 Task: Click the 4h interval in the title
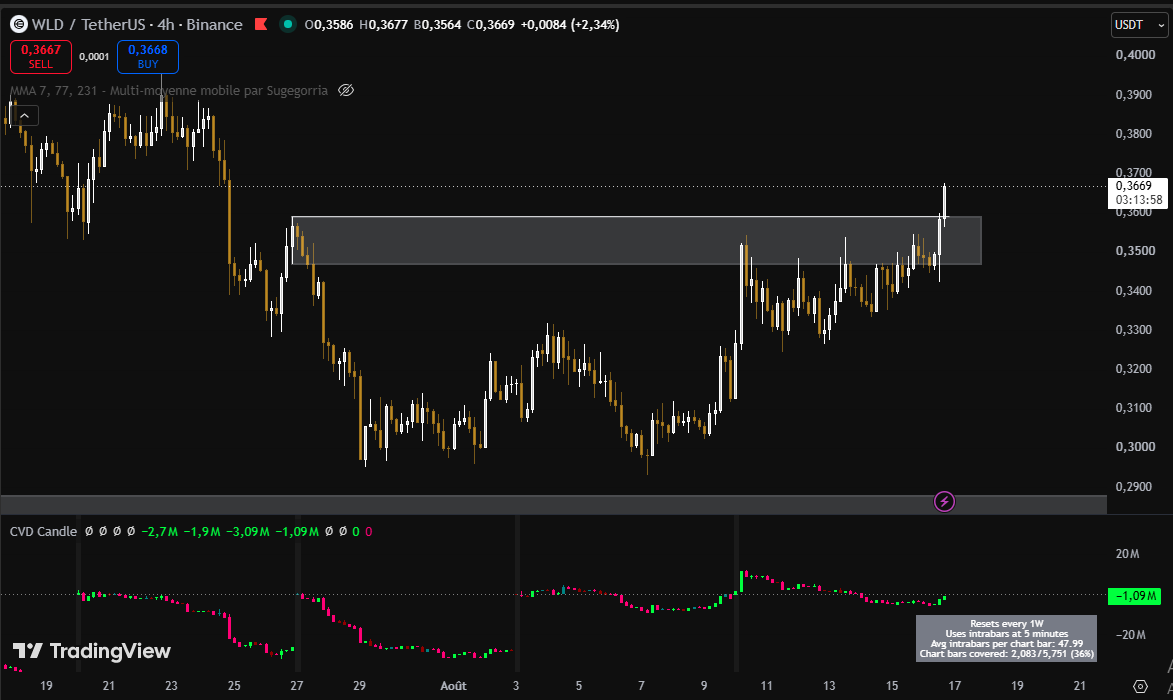(165, 25)
